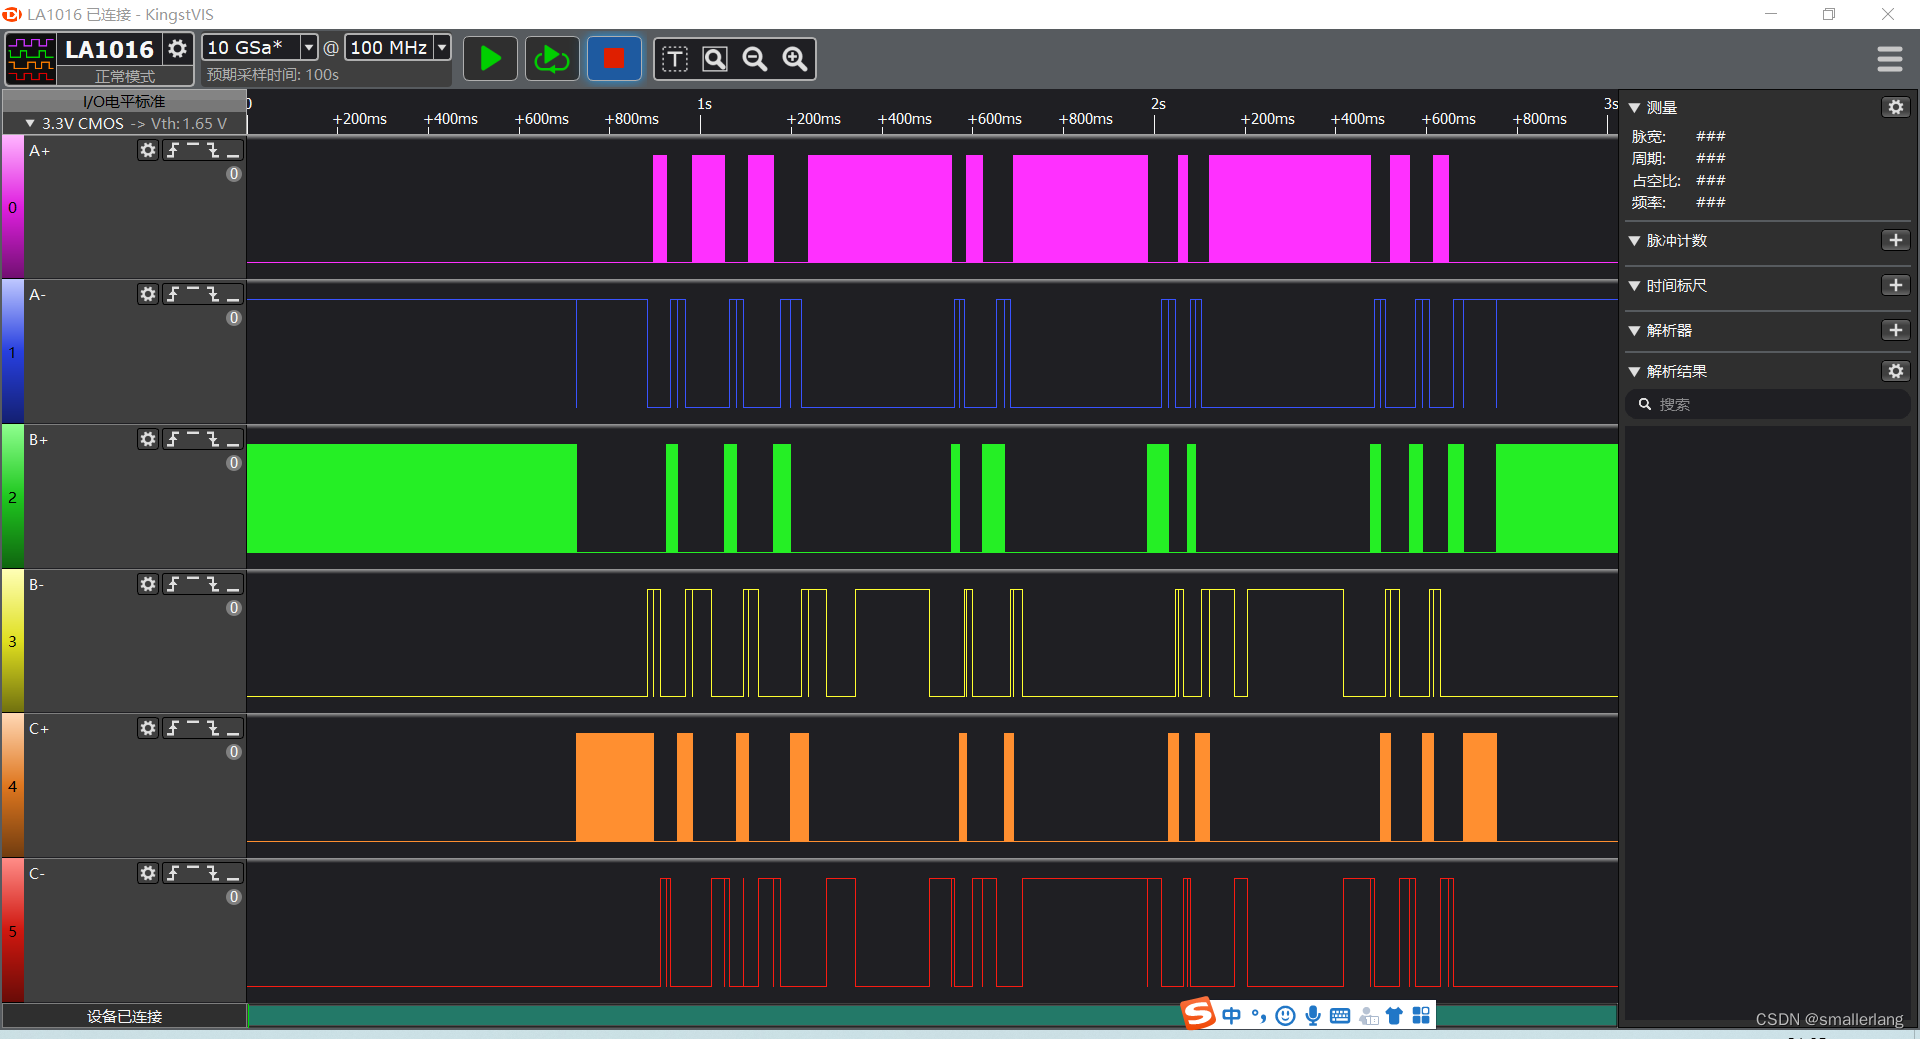Collapse the 解析结果 decode results panel
The width and height of the screenshot is (1920, 1039).
pos(1634,372)
